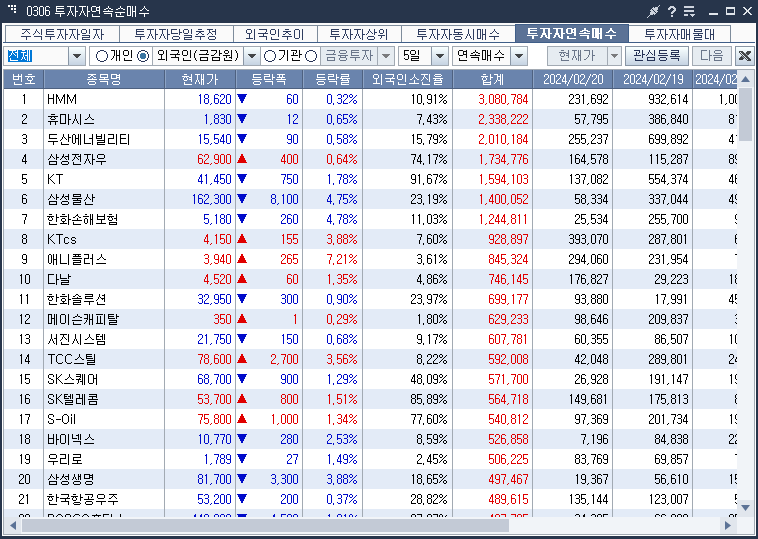Select the 서진시스템 stock name

(77, 339)
